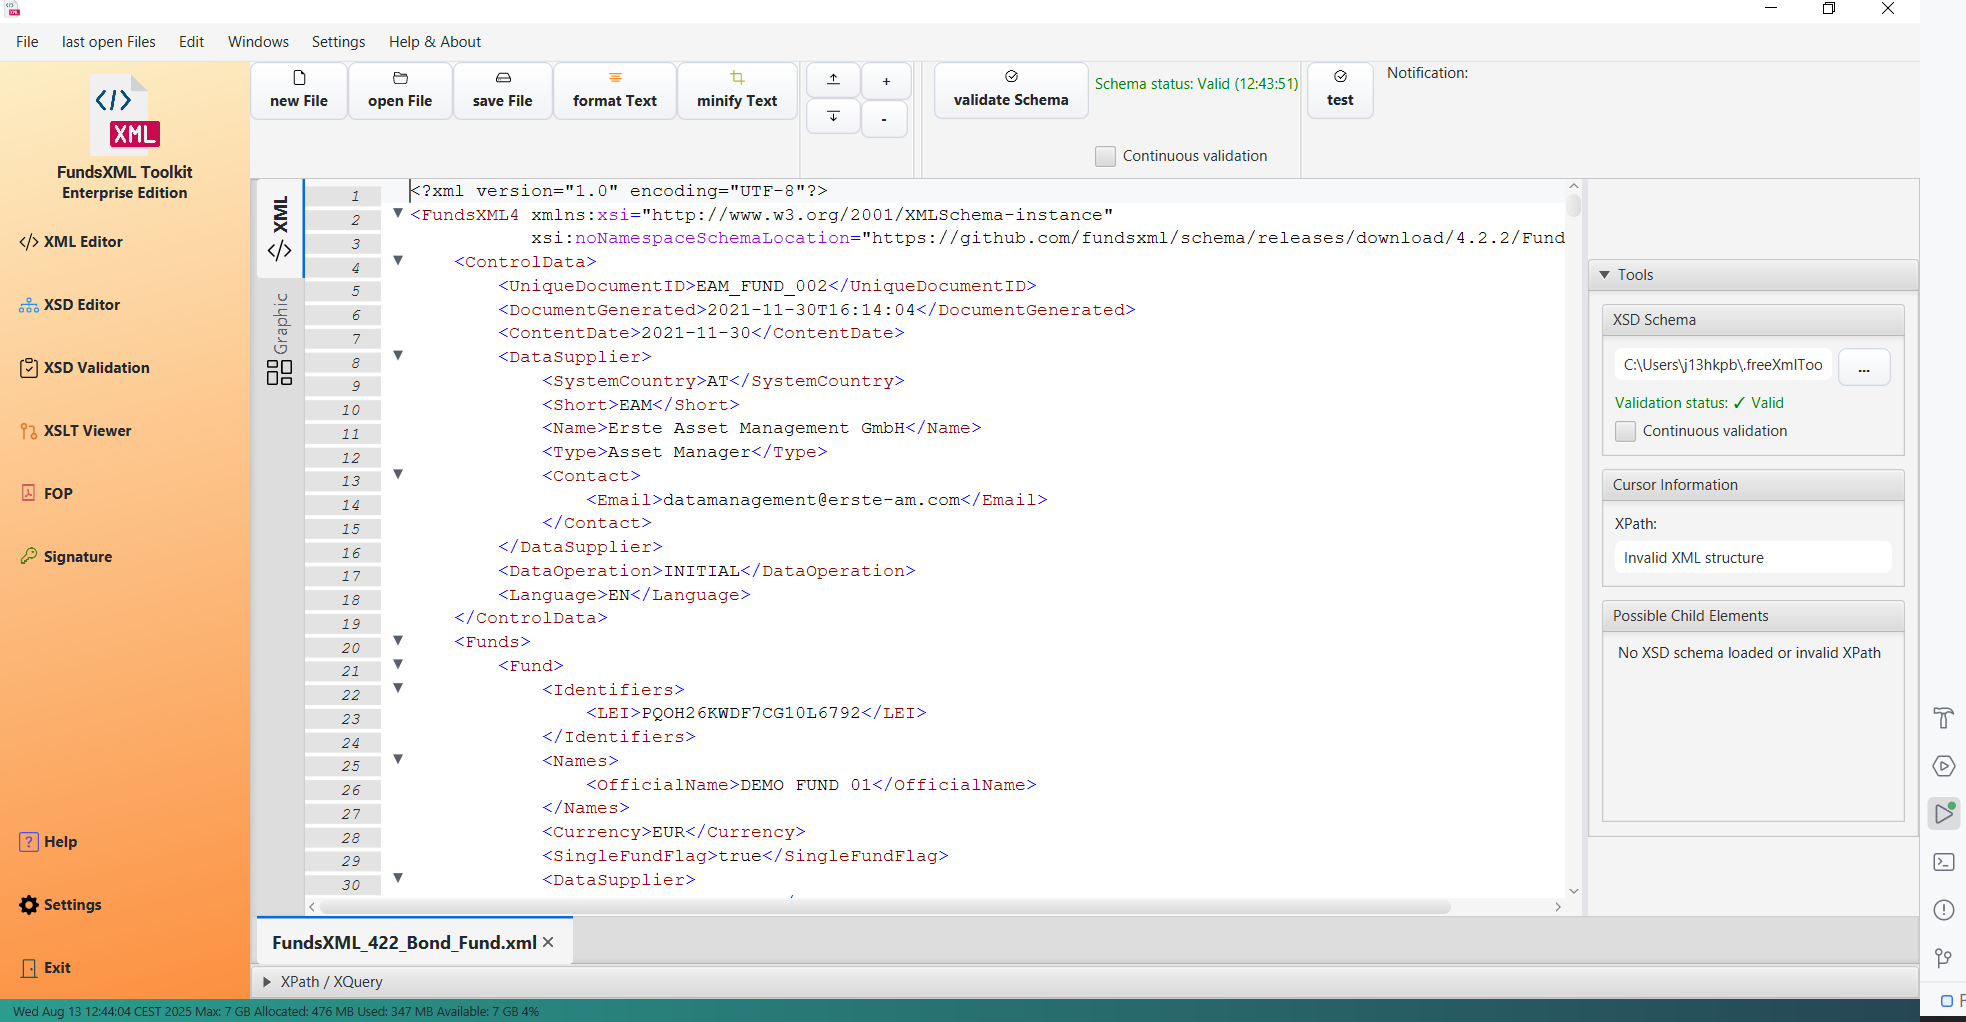This screenshot has height=1022, width=1966.
Task: Open the XML Editor from sidebar
Action: click(x=71, y=242)
